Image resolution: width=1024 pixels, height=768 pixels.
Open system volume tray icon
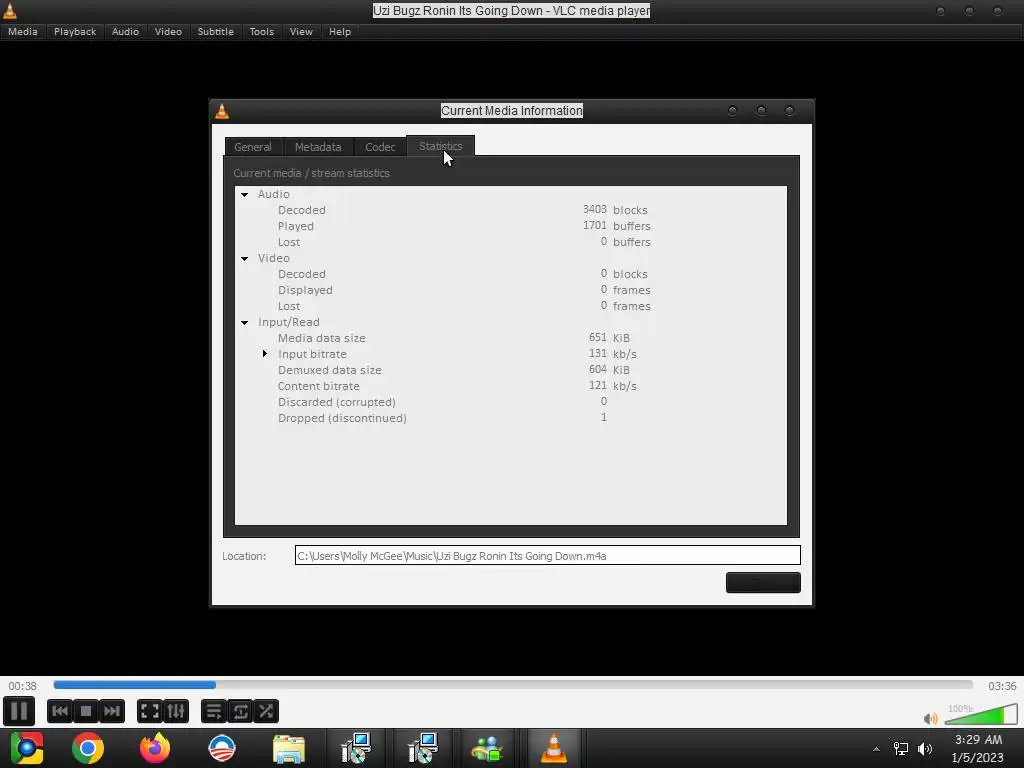coord(925,749)
